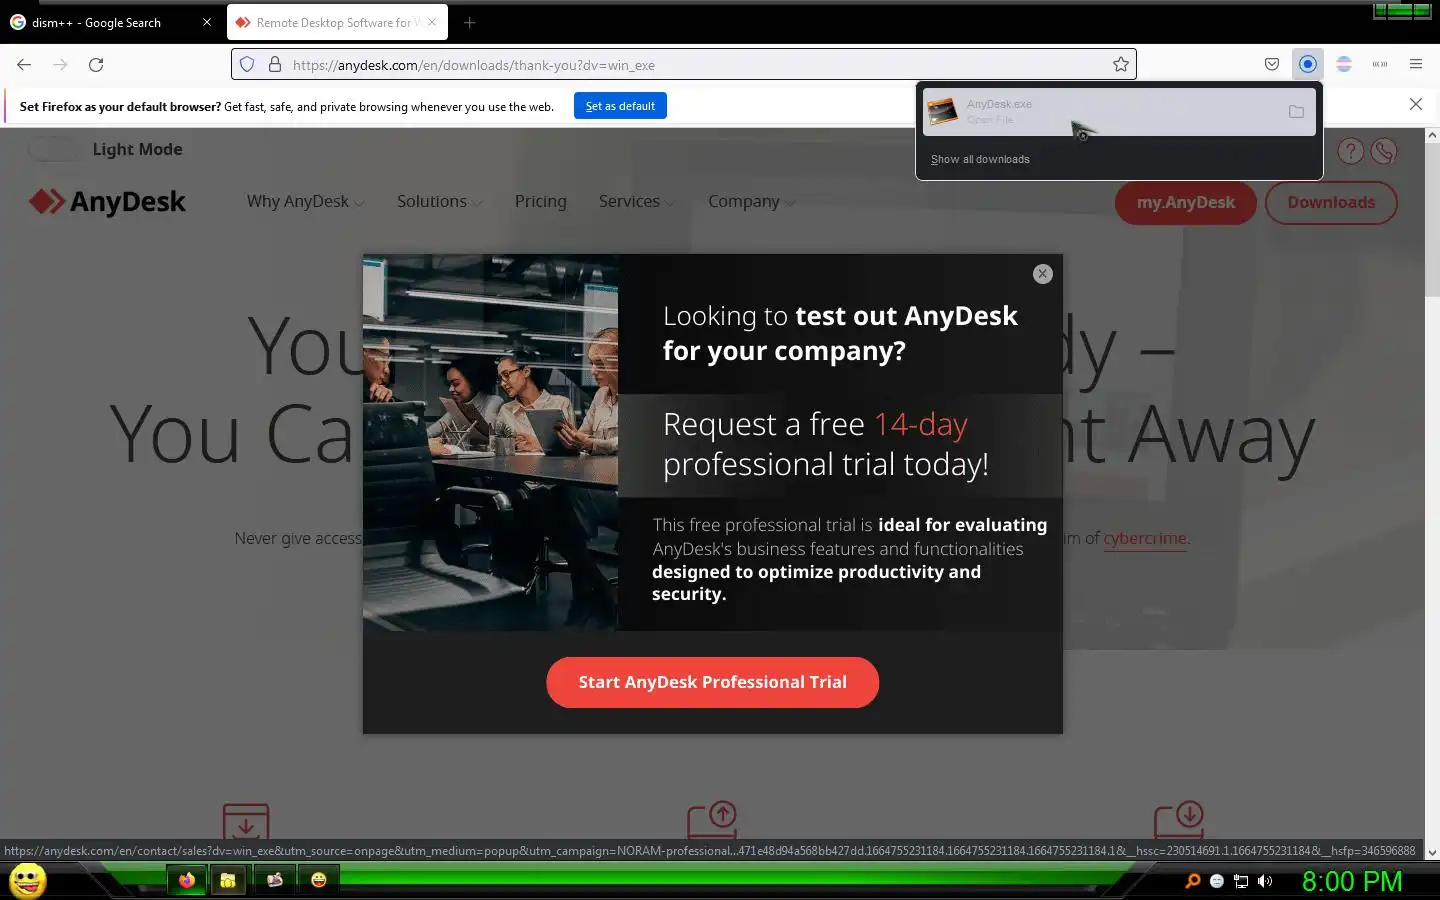Click the '14-day' text in the popup

(921, 425)
